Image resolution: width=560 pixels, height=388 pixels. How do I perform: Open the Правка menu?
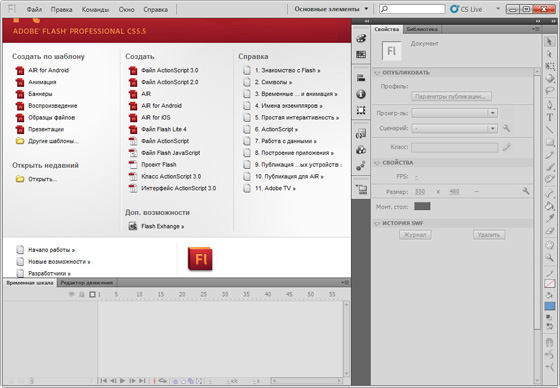(61, 9)
